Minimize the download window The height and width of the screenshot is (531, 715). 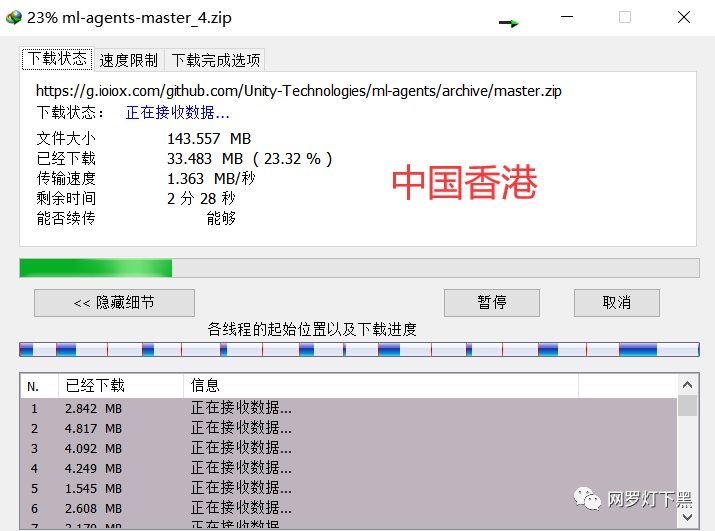(567, 17)
